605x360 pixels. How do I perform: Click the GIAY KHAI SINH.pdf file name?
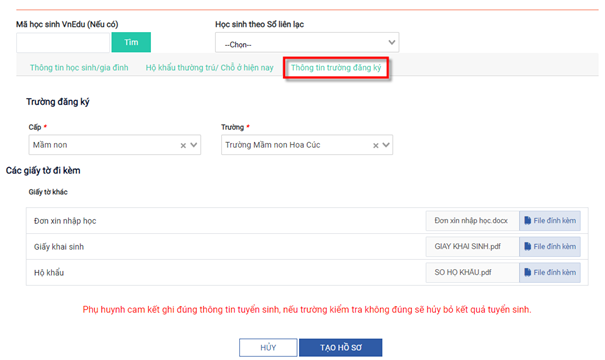(468, 247)
